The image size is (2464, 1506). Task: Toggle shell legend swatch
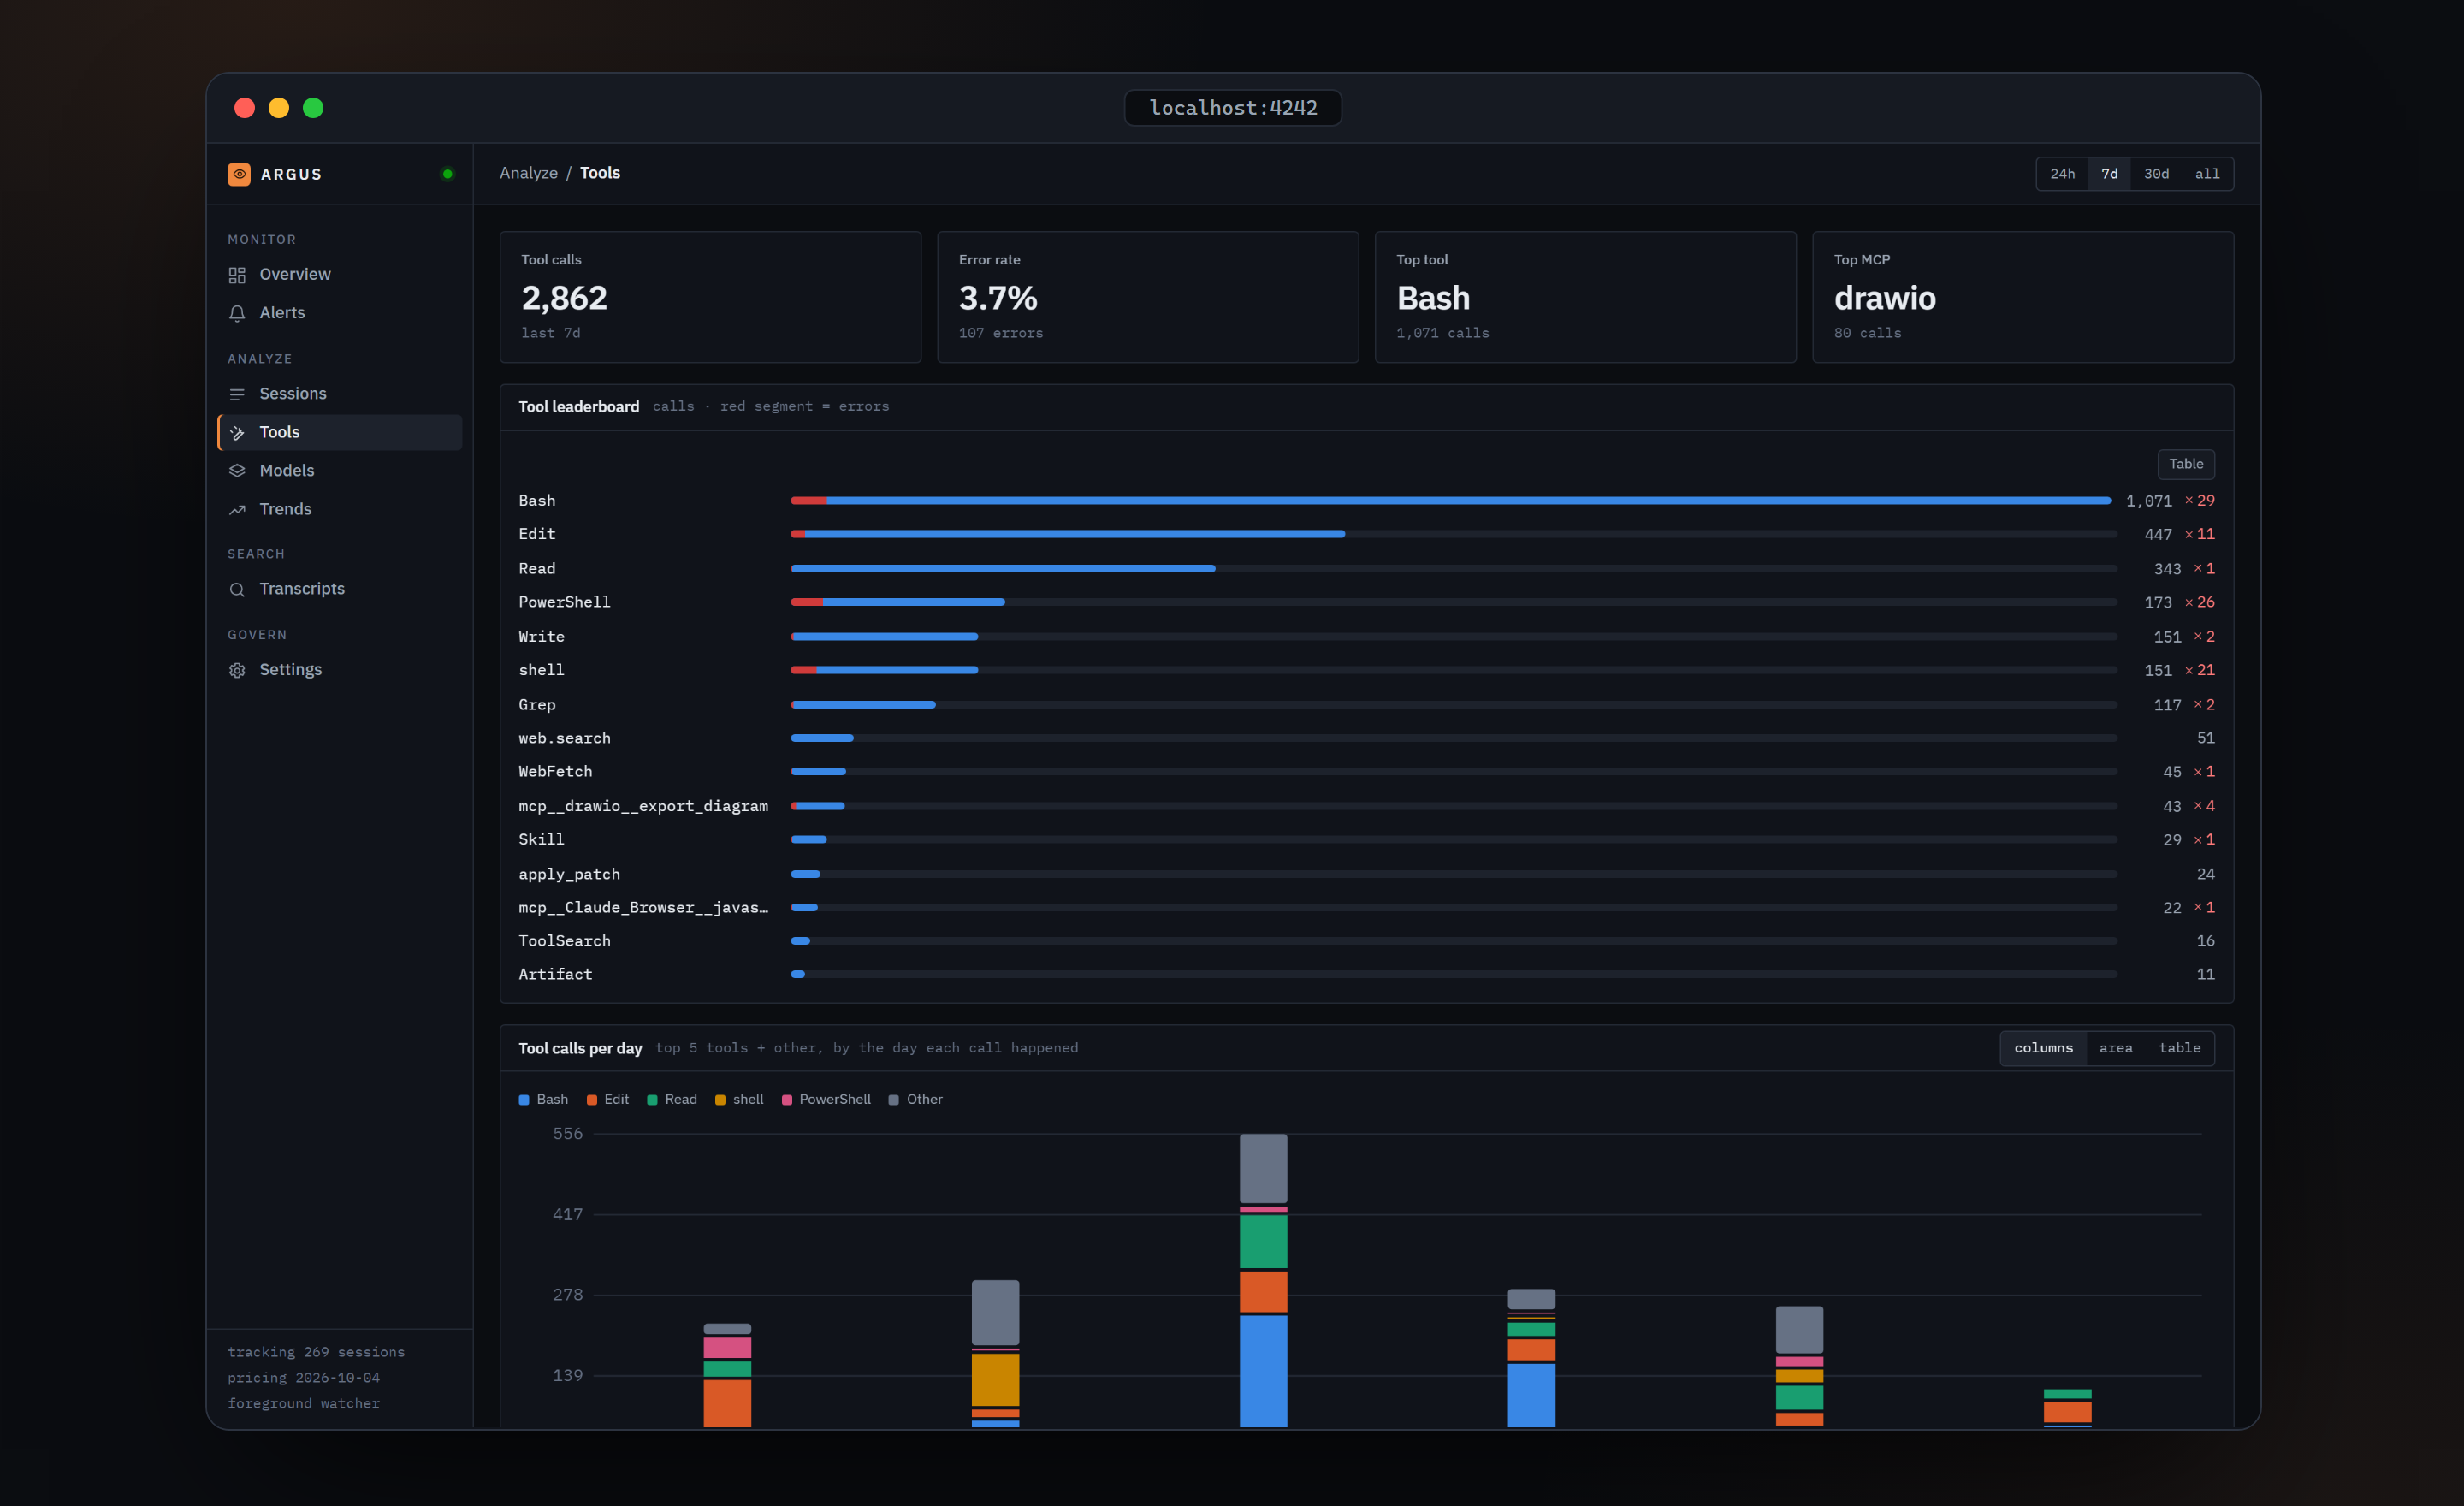click(720, 1100)
